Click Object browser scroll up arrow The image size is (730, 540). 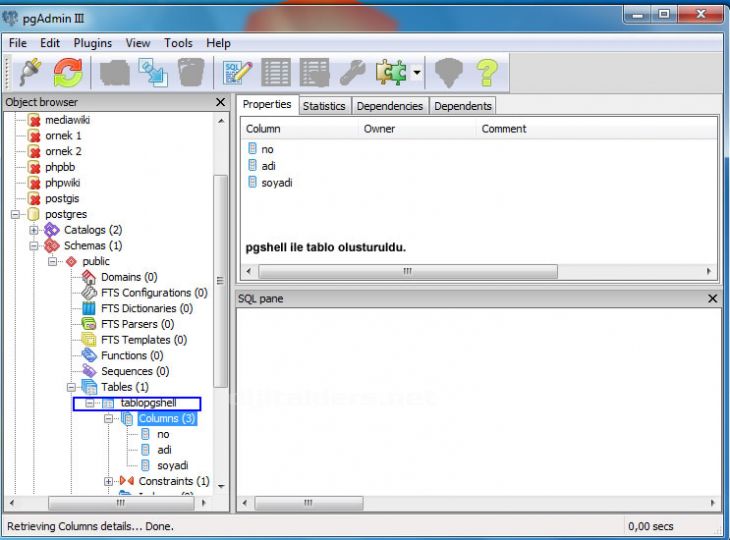(x=221, y=121)
